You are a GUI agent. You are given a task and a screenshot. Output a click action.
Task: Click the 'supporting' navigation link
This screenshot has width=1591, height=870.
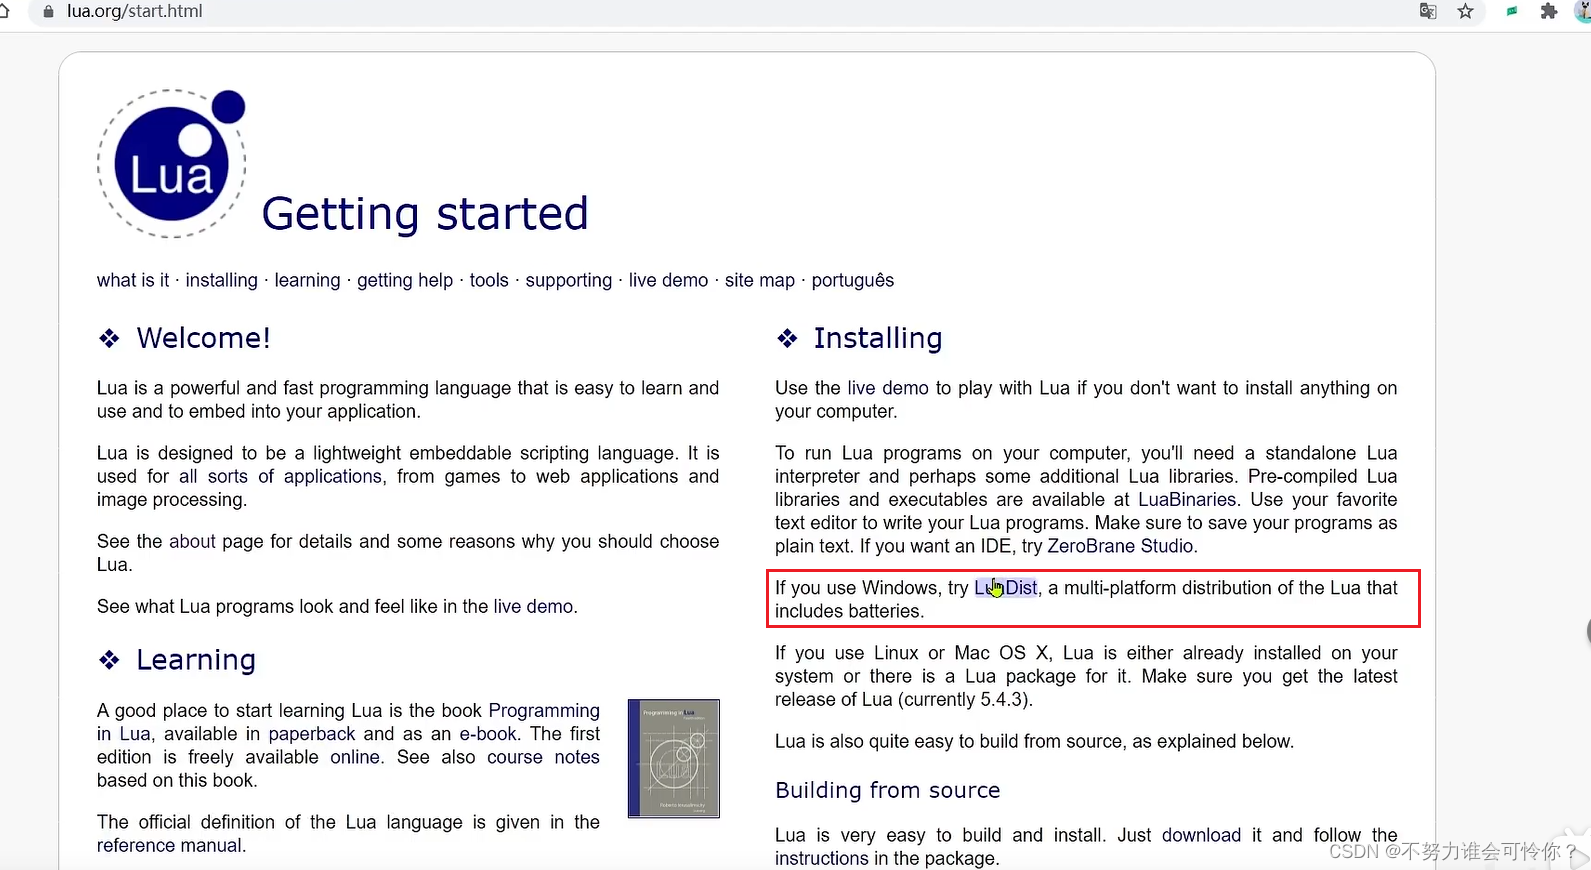tap(569, 280)
